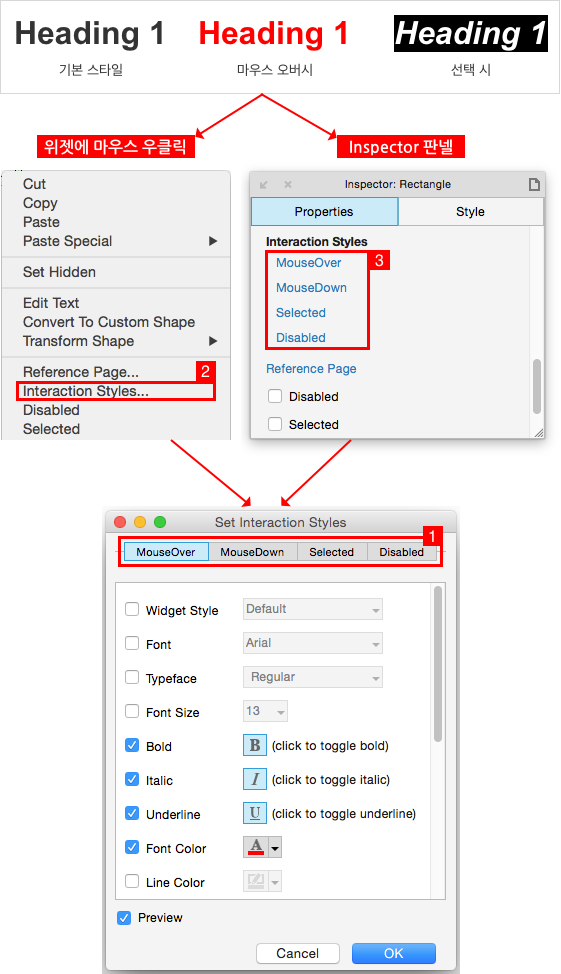Close the Inspector panel with x icon
561x974 pixels.
pyautogui.click(x=288, y=184)
